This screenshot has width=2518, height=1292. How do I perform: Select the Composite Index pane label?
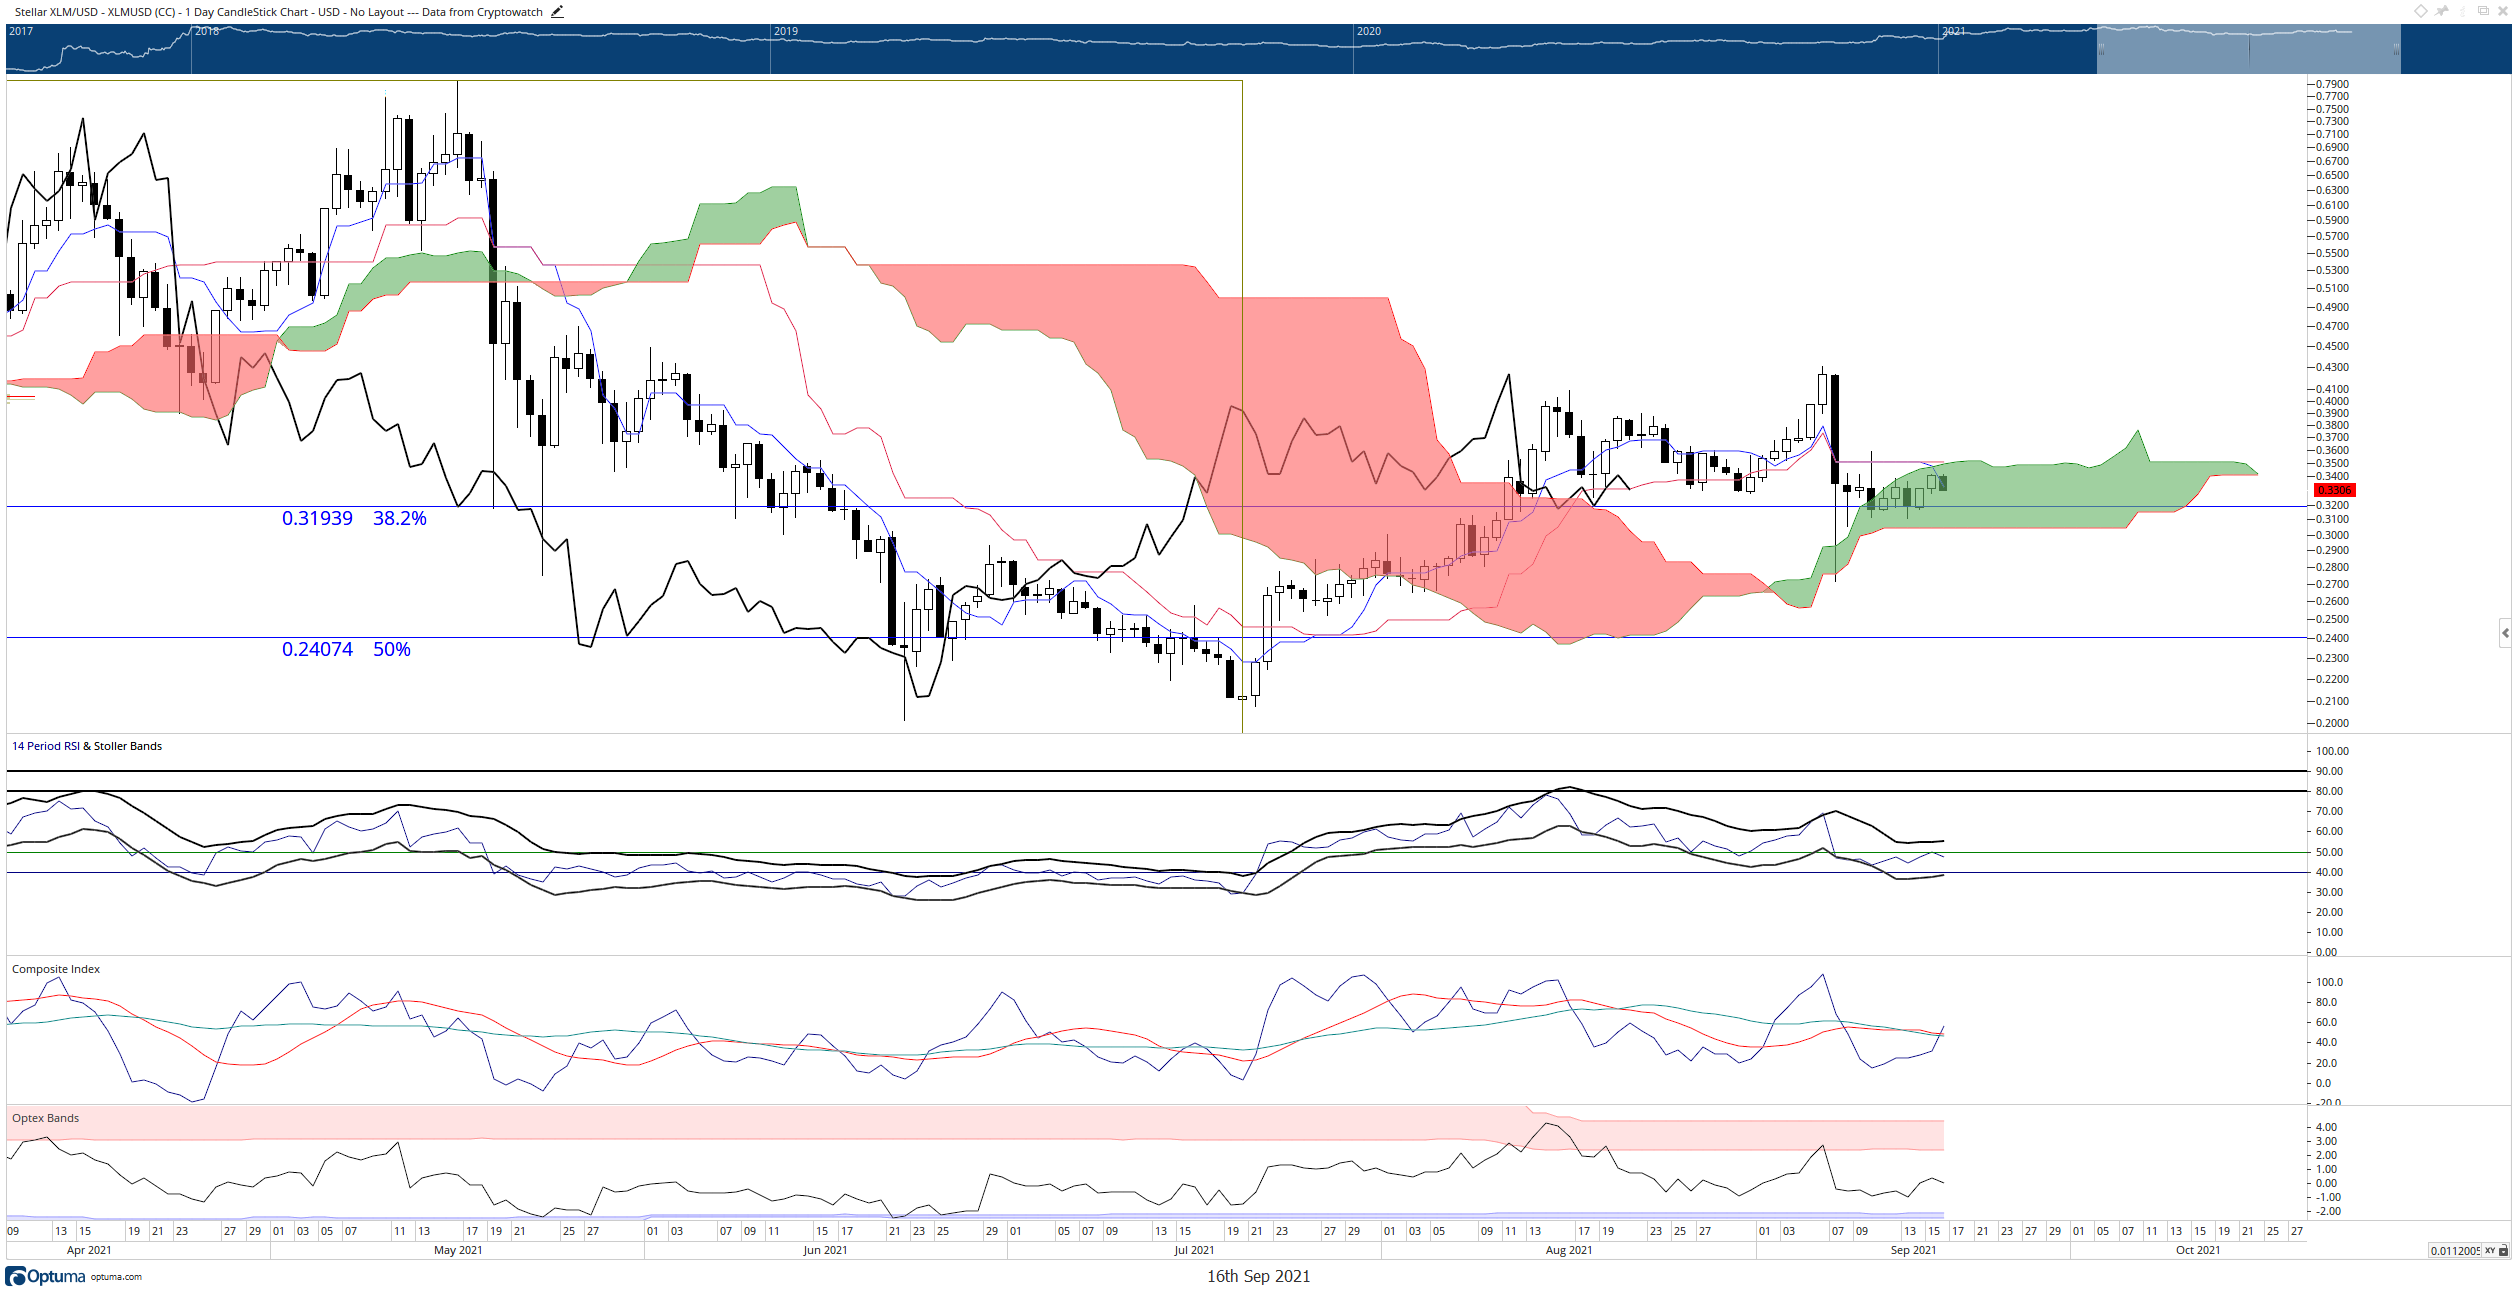[x=56, y=969]
